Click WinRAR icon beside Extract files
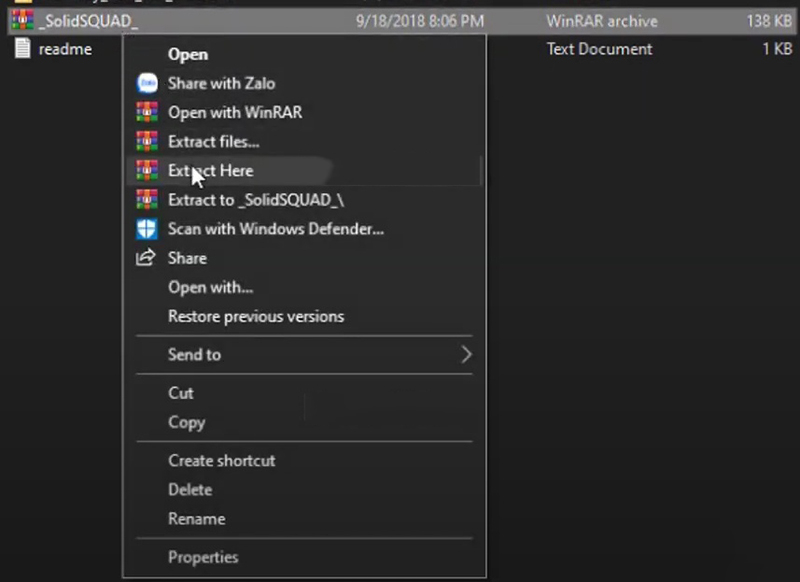The width and height of the screenshot is (800, 582). point(147,141)
